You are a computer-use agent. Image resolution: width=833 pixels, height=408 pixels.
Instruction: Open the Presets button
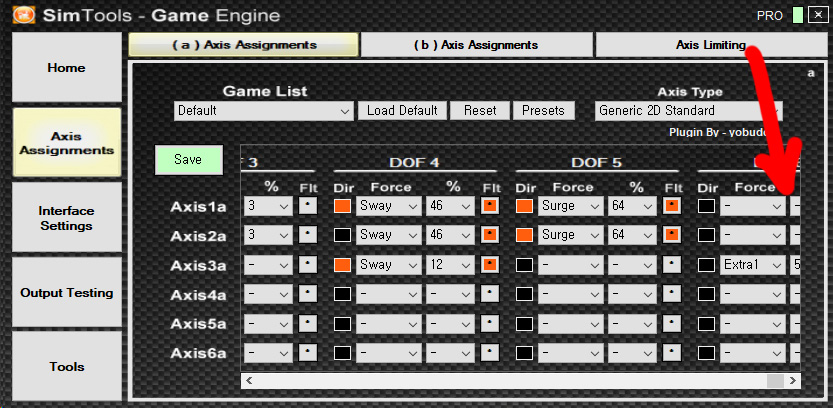543,110
